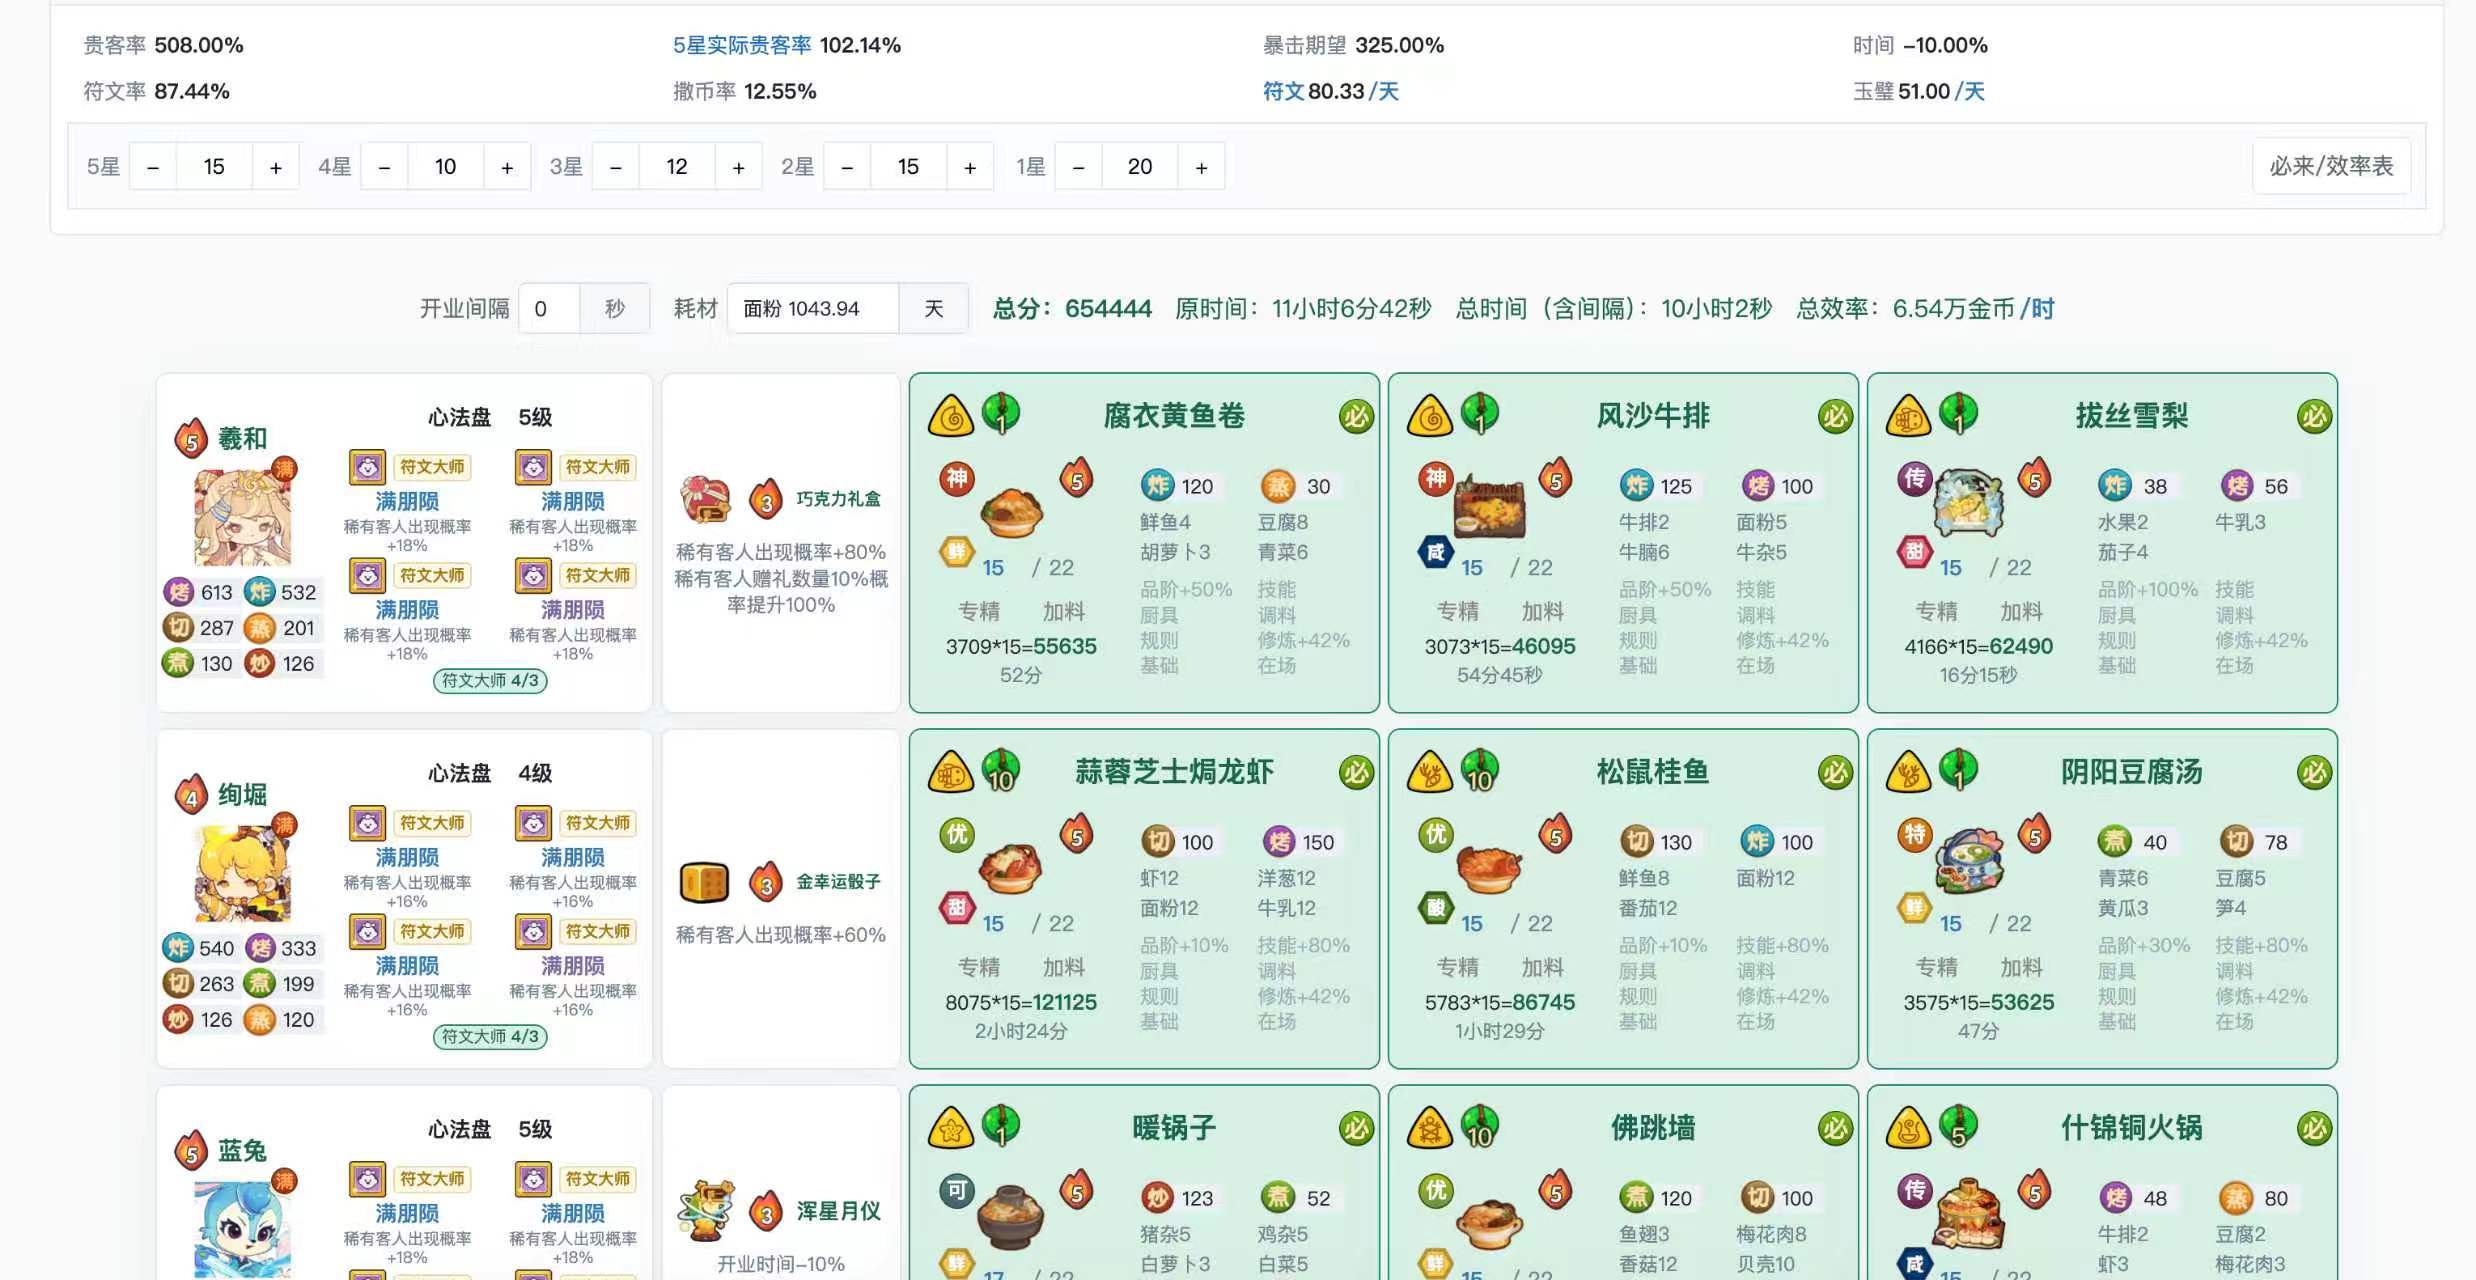Click the 巧克力礼盒 equipment icon
Screen dimensions: 2476x1280
pyautogui.click(x=706, y=499)
